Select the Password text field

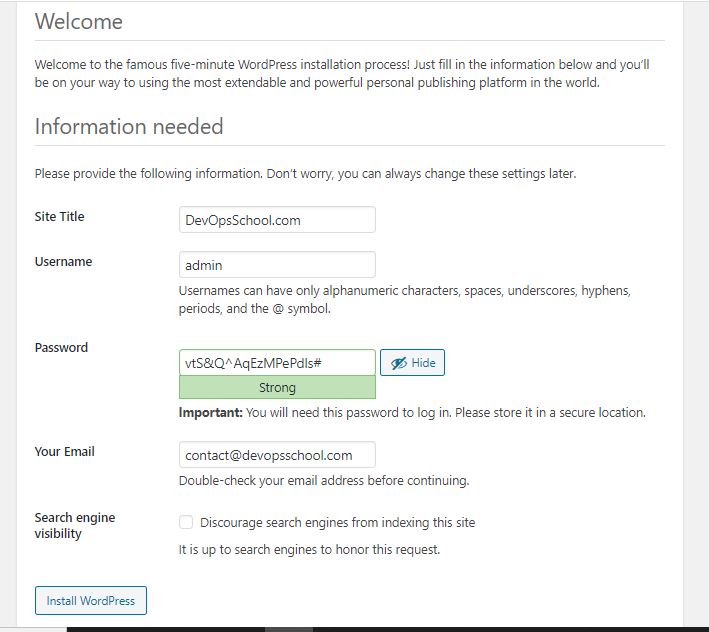(x=277, y=363)
